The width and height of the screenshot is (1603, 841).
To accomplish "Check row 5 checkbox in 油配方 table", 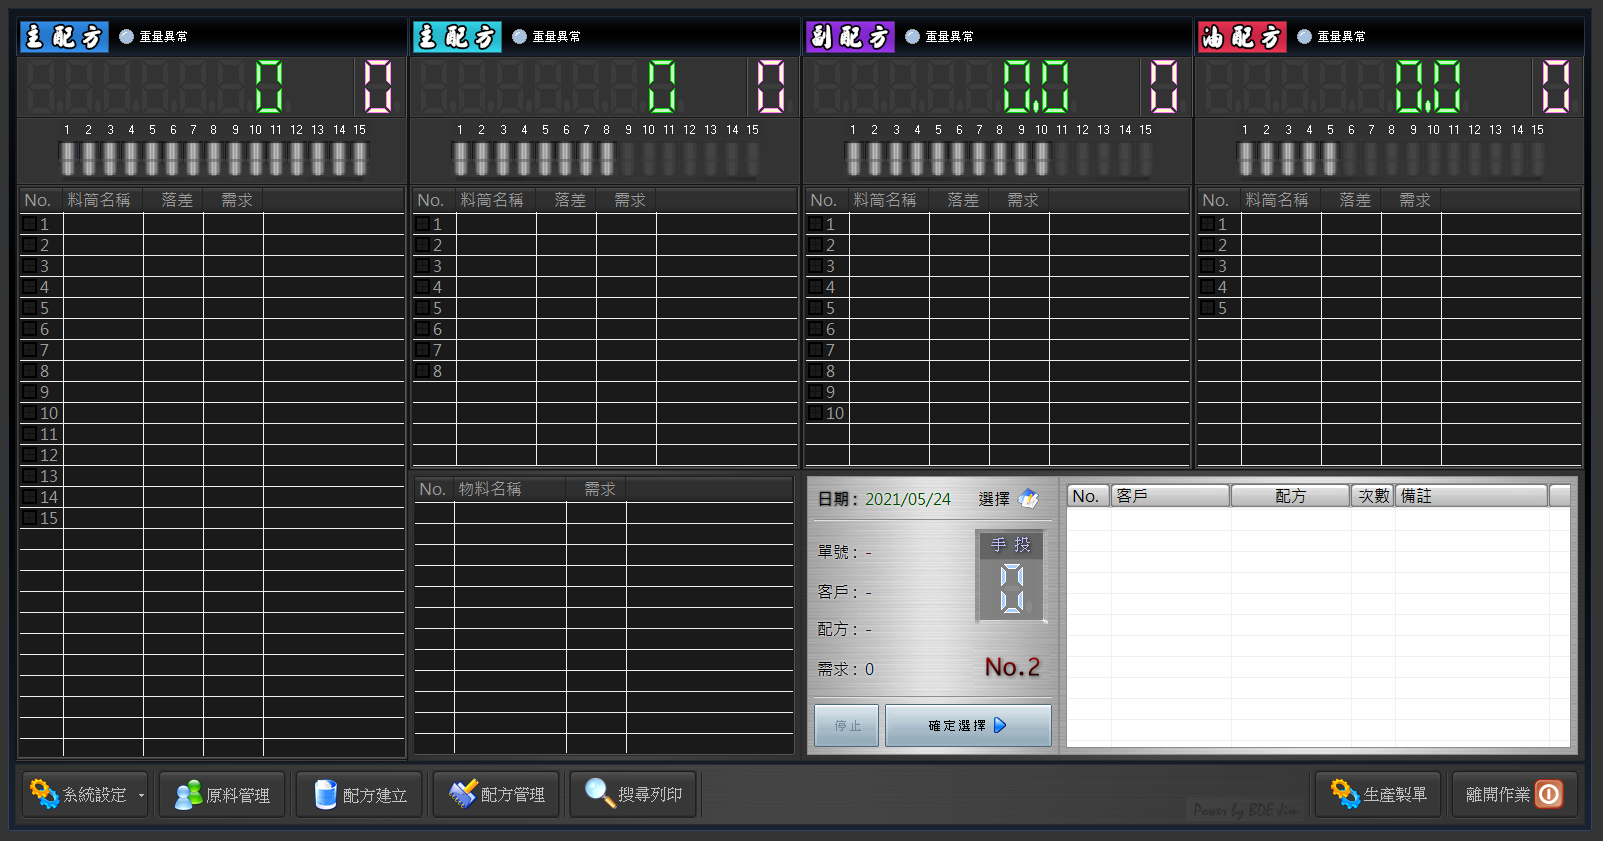I will click(1208, 308).
